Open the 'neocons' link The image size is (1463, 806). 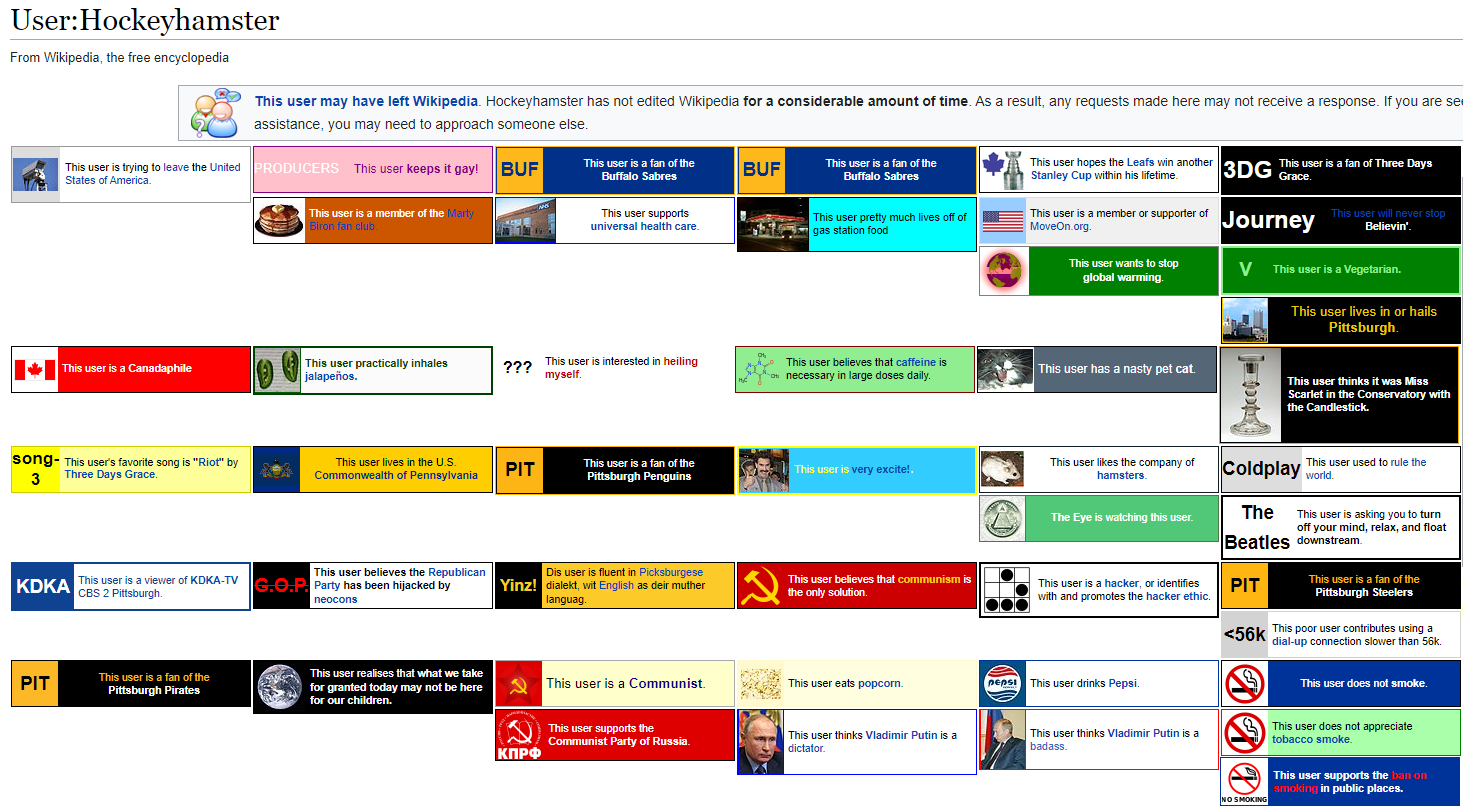pos(336,599)
